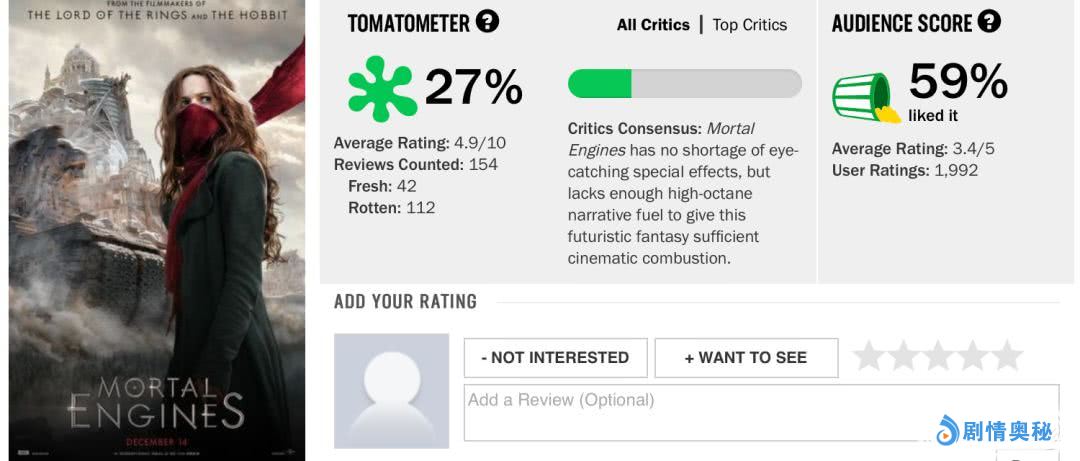1080x461 pixels.
Task: Select the second rating star
Action: (903, 355)
